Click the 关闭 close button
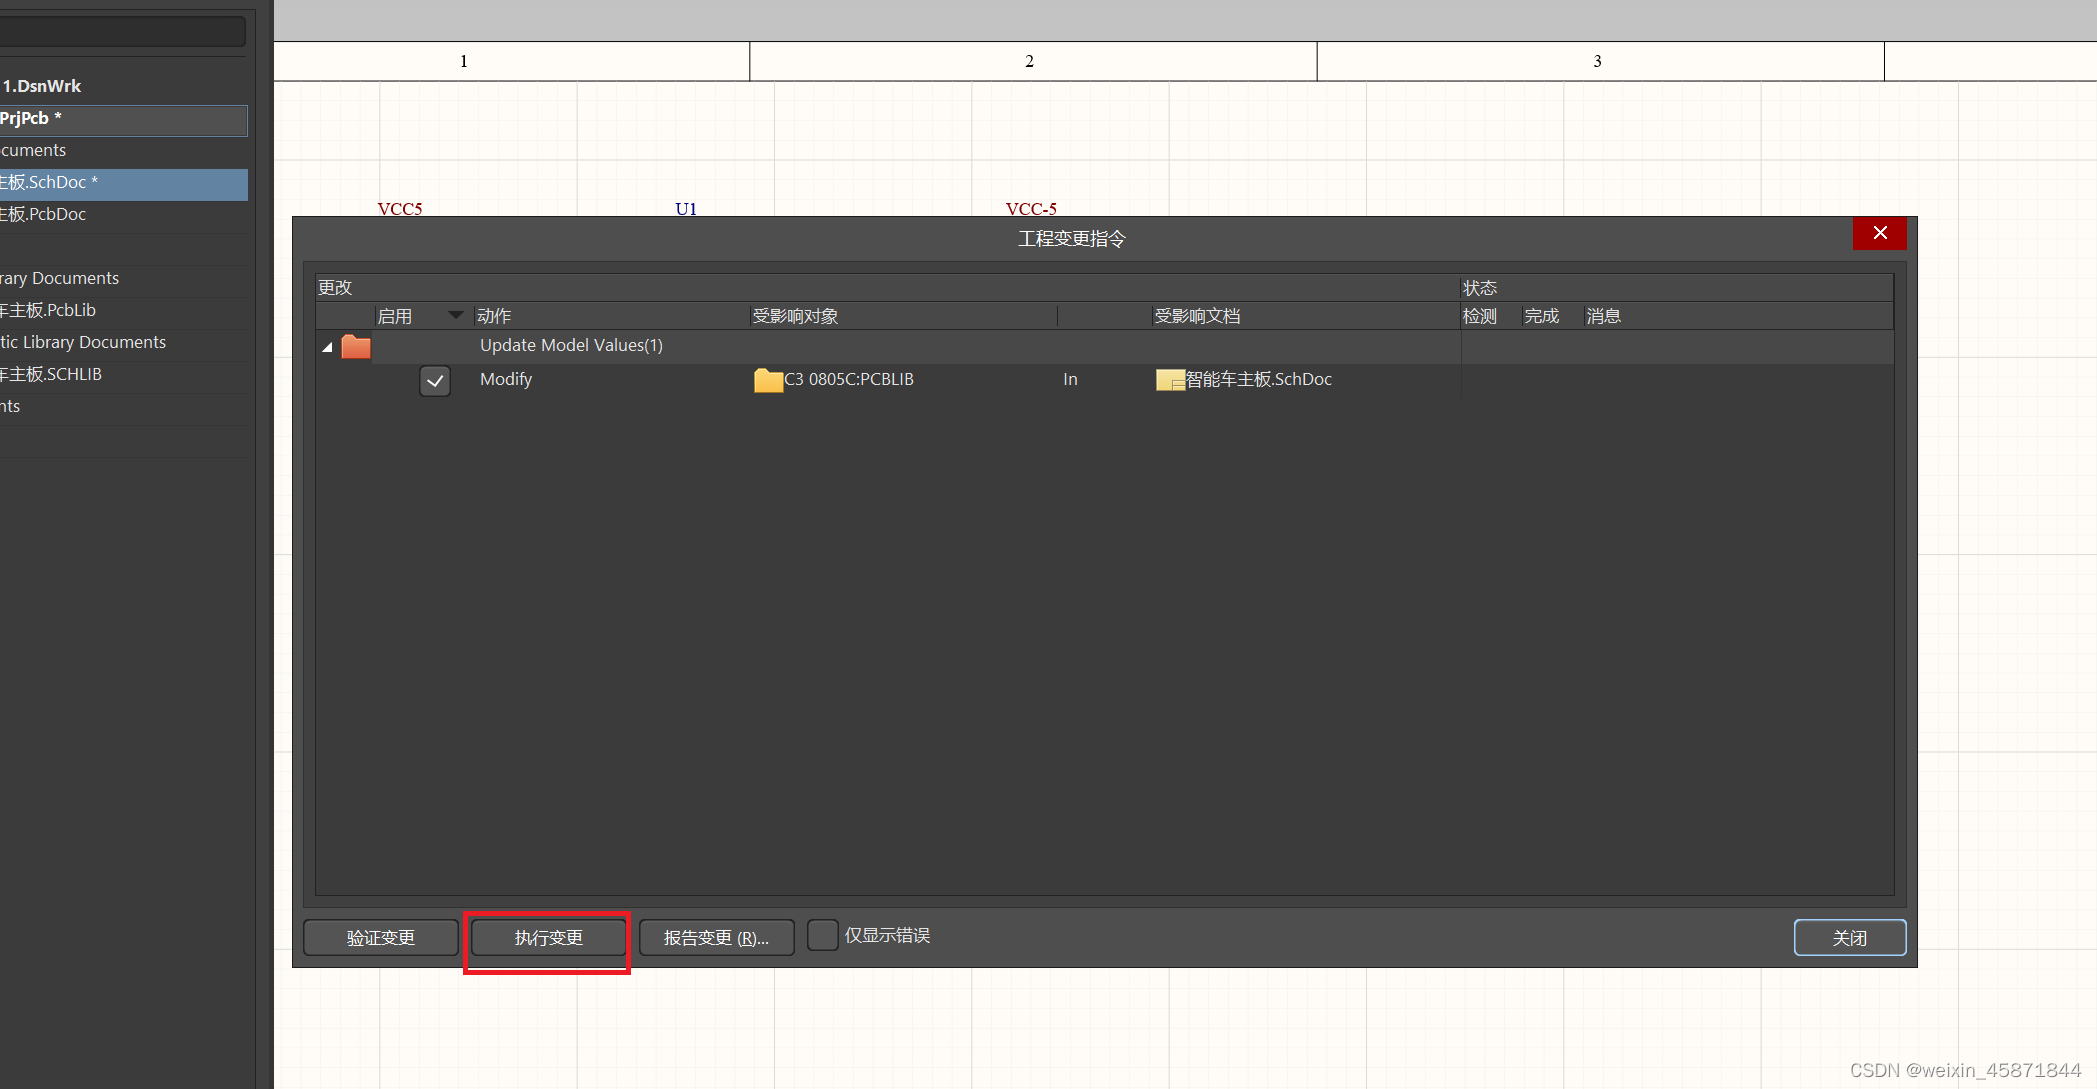 1850,937
